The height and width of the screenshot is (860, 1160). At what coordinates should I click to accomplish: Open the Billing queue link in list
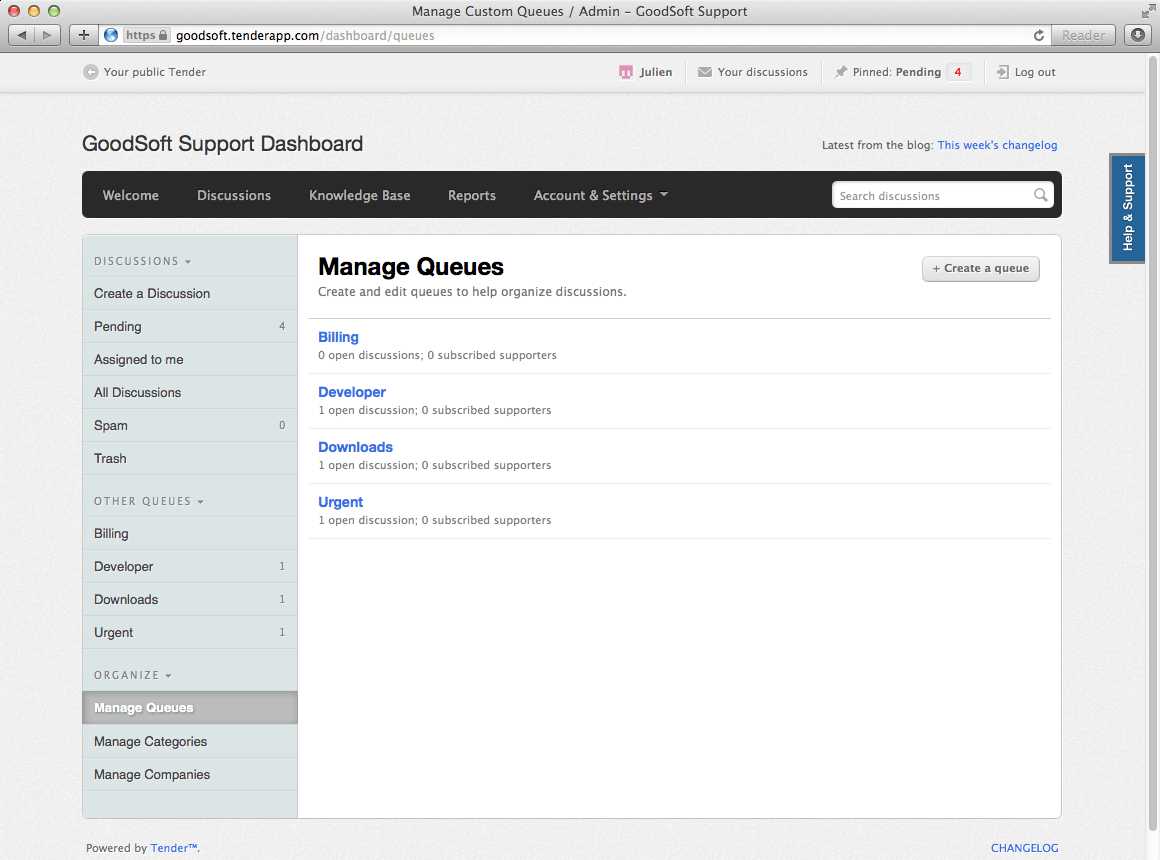click(338, 337)
